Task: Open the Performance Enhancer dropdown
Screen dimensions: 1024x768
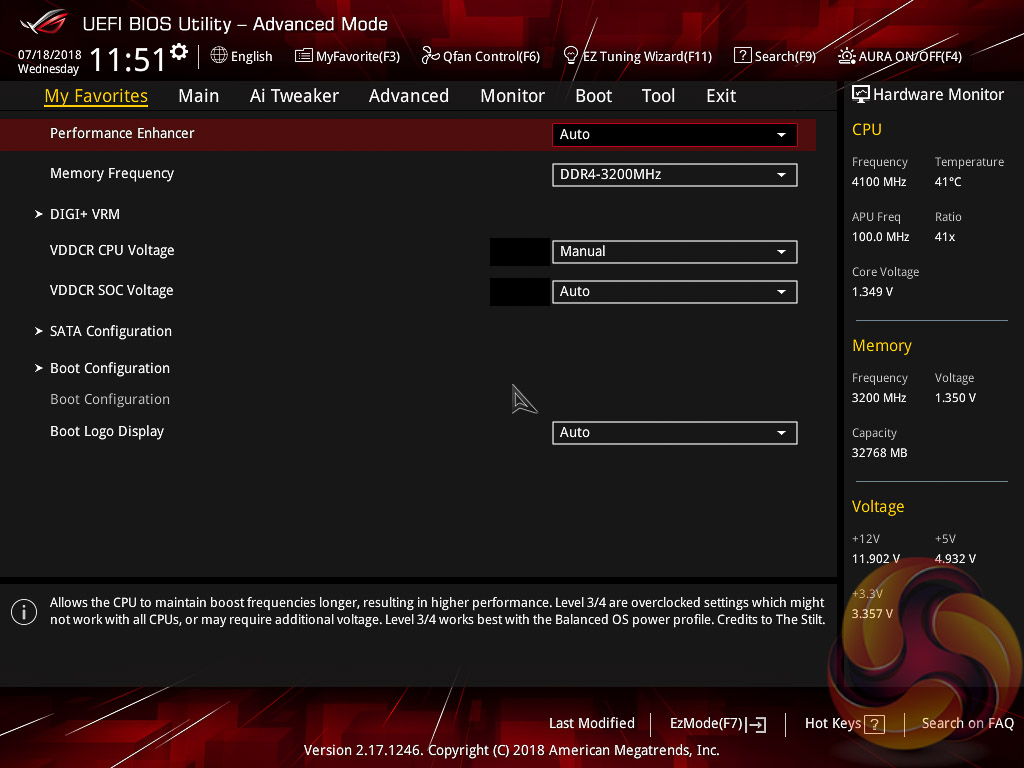Action: tap(674, 134)
